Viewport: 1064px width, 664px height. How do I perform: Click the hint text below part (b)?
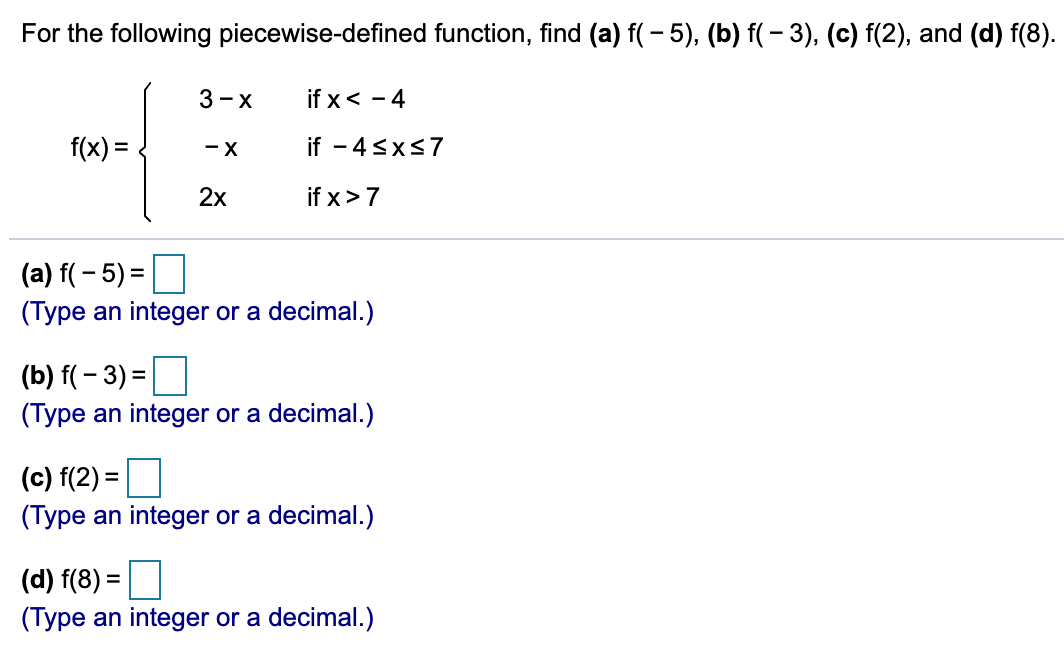[195, 413]
